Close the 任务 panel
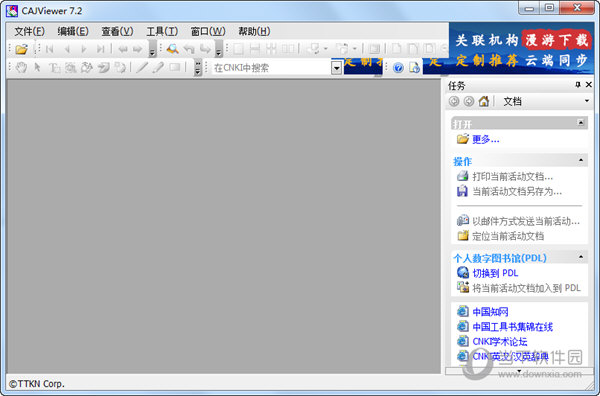 point(589,85)
